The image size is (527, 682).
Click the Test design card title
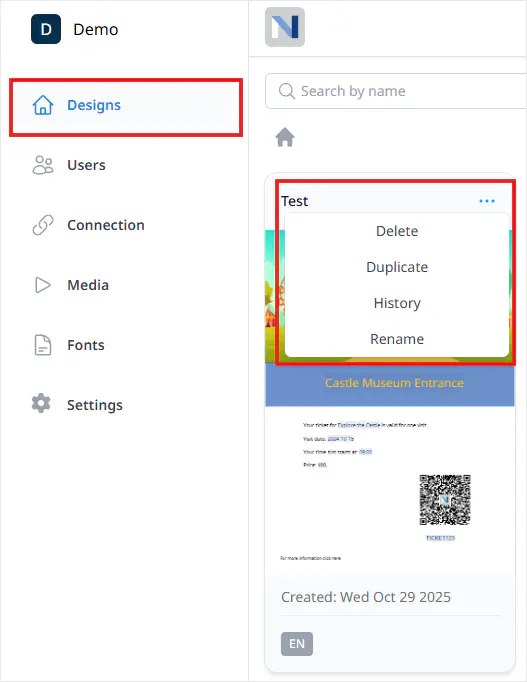pos(294,201)
